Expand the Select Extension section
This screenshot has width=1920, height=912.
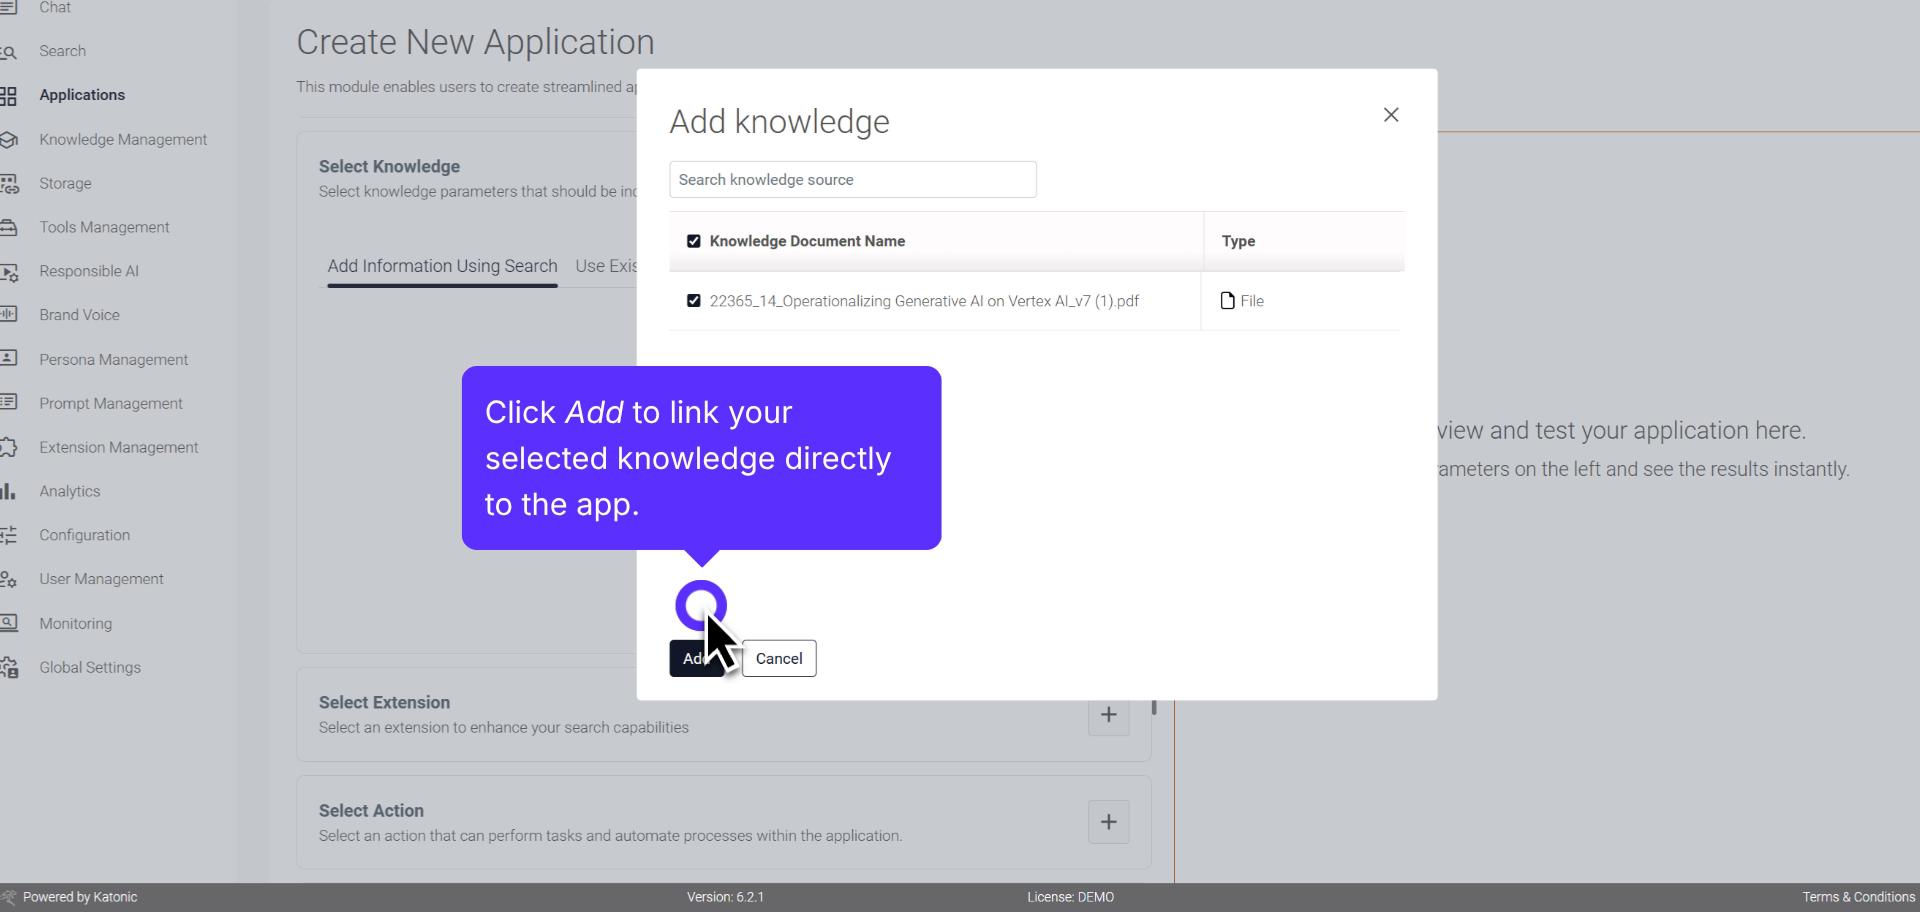coord(1108,714)
